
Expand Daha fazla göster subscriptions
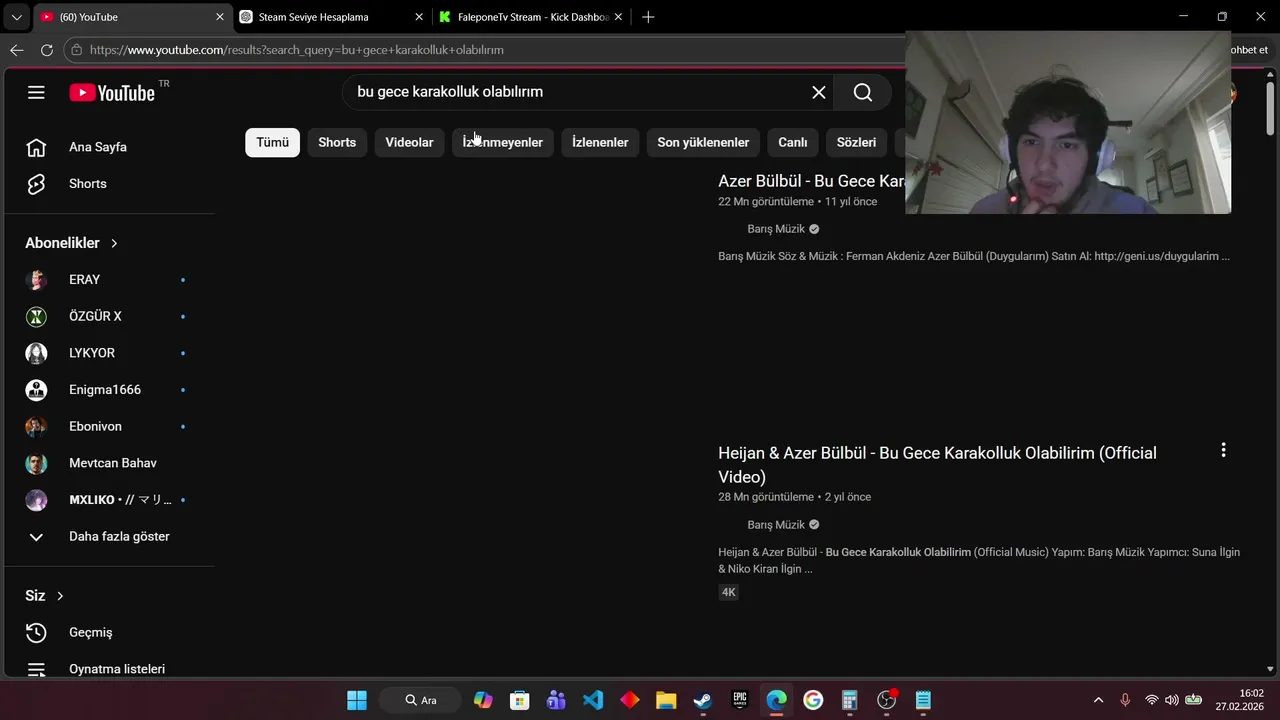[110, 537]
